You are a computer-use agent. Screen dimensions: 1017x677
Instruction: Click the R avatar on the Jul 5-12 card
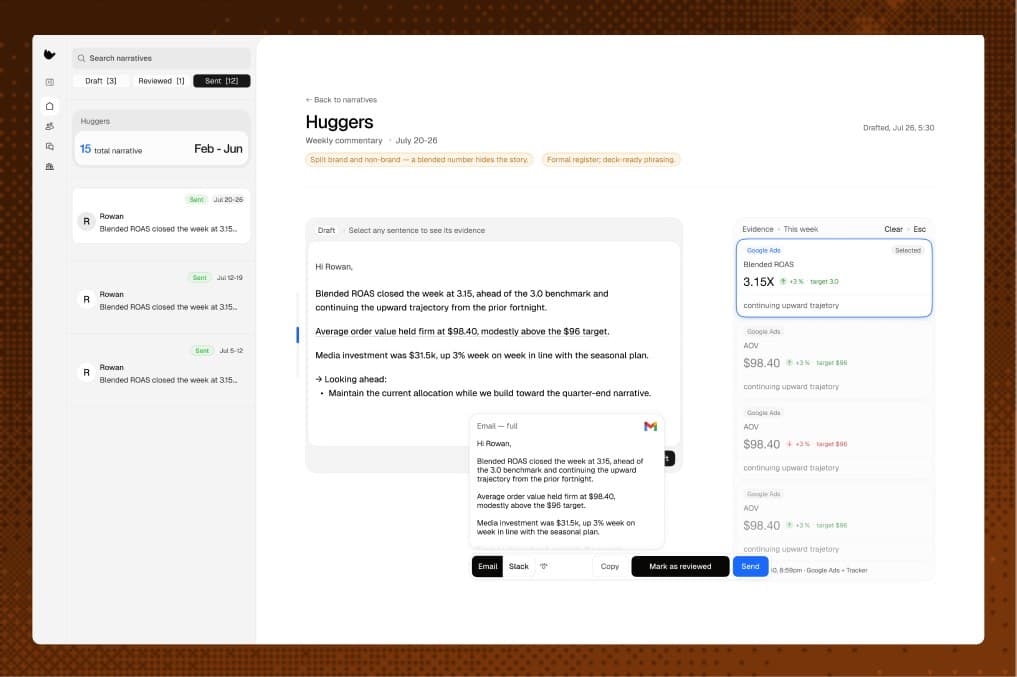pos(86,373)
